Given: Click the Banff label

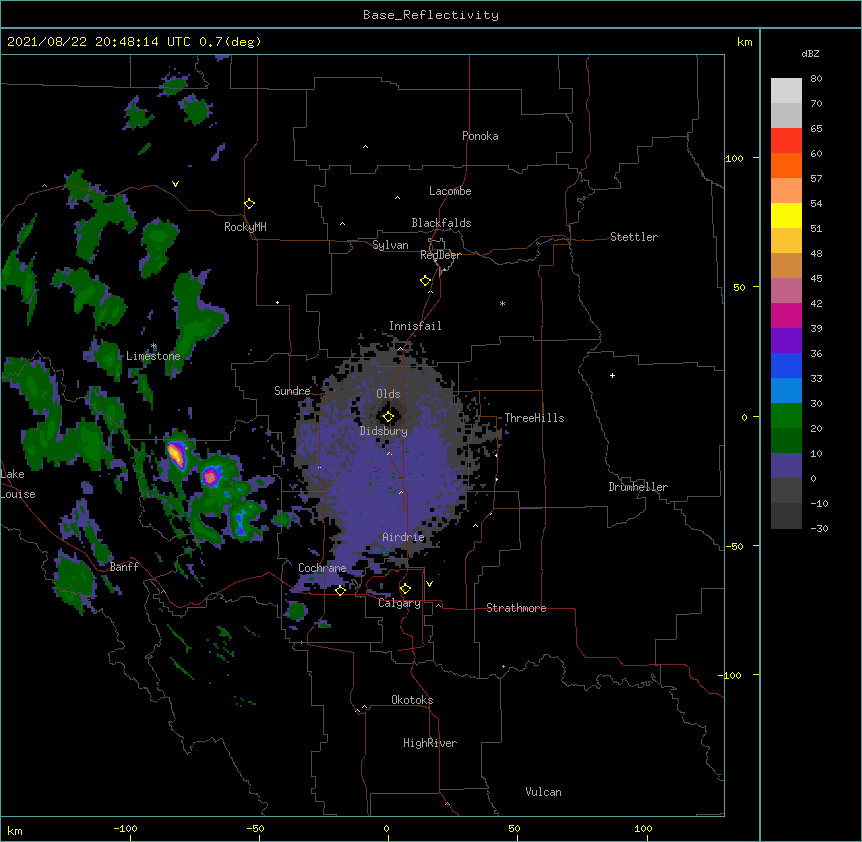Looking at the screenshot, I should point(124,567).
